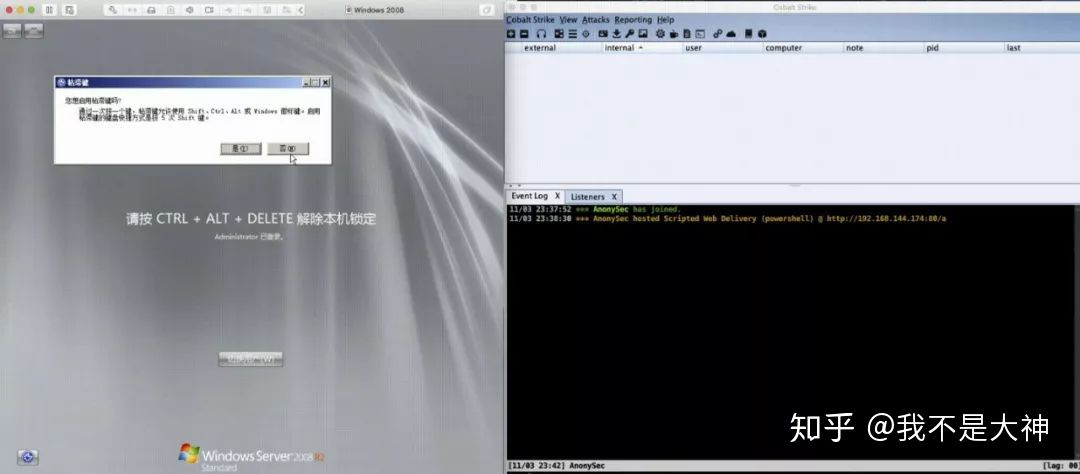1080x474 pixels.
Task: Open the Help book icon in toolbar
Action: (749, 34)
